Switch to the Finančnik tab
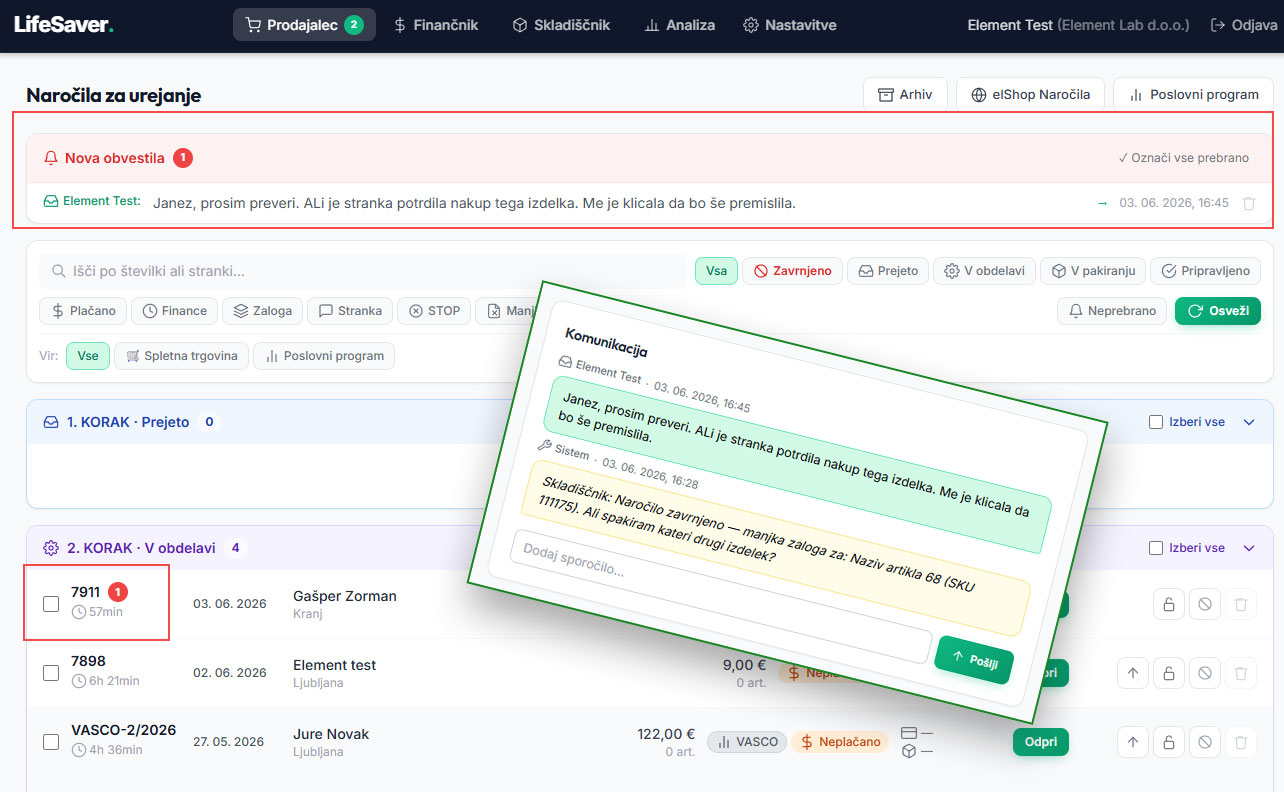The height and width of the screenshot is (792, 1284). click(x=436, y=25)
